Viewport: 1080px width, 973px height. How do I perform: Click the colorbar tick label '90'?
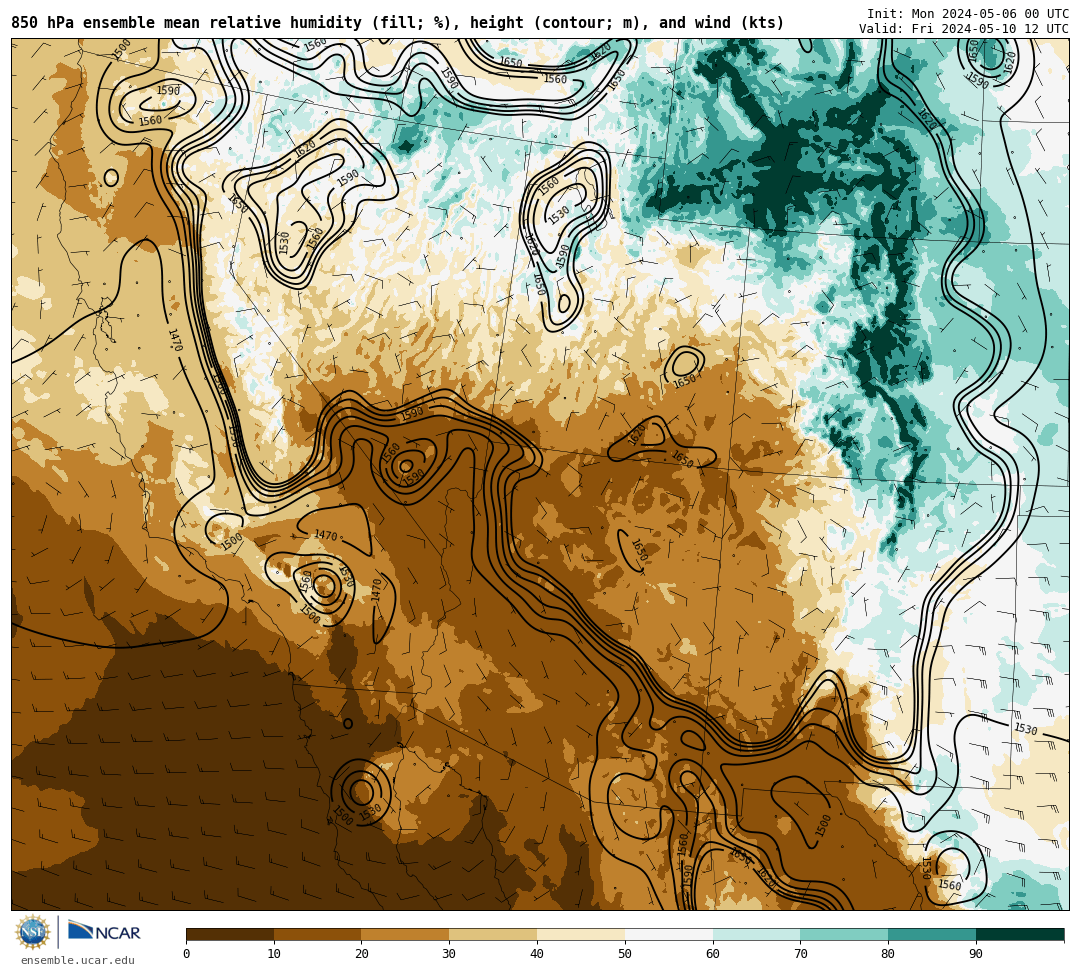pyautogui.click(x=976, y=954)
